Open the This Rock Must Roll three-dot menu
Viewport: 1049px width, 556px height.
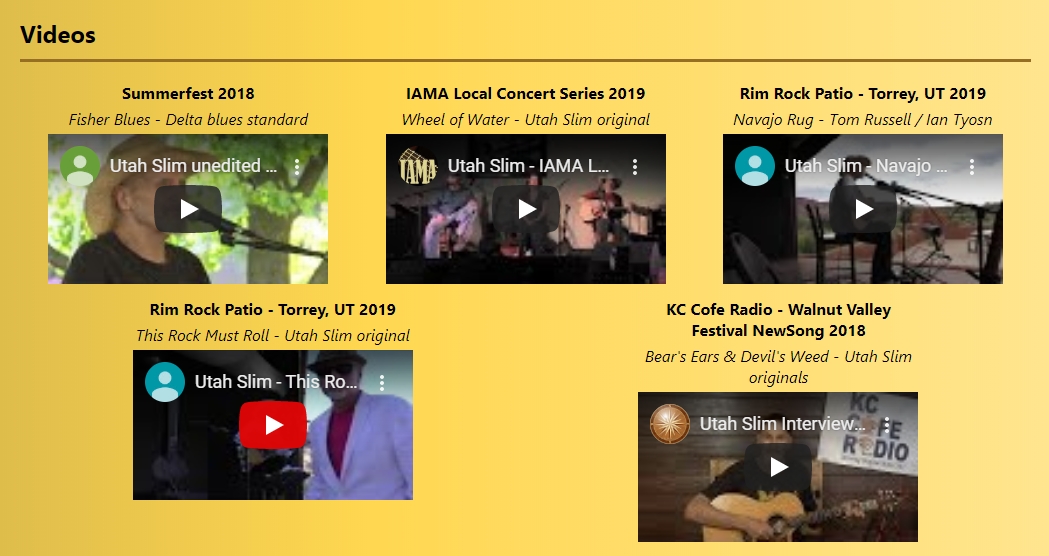[381, 383]
